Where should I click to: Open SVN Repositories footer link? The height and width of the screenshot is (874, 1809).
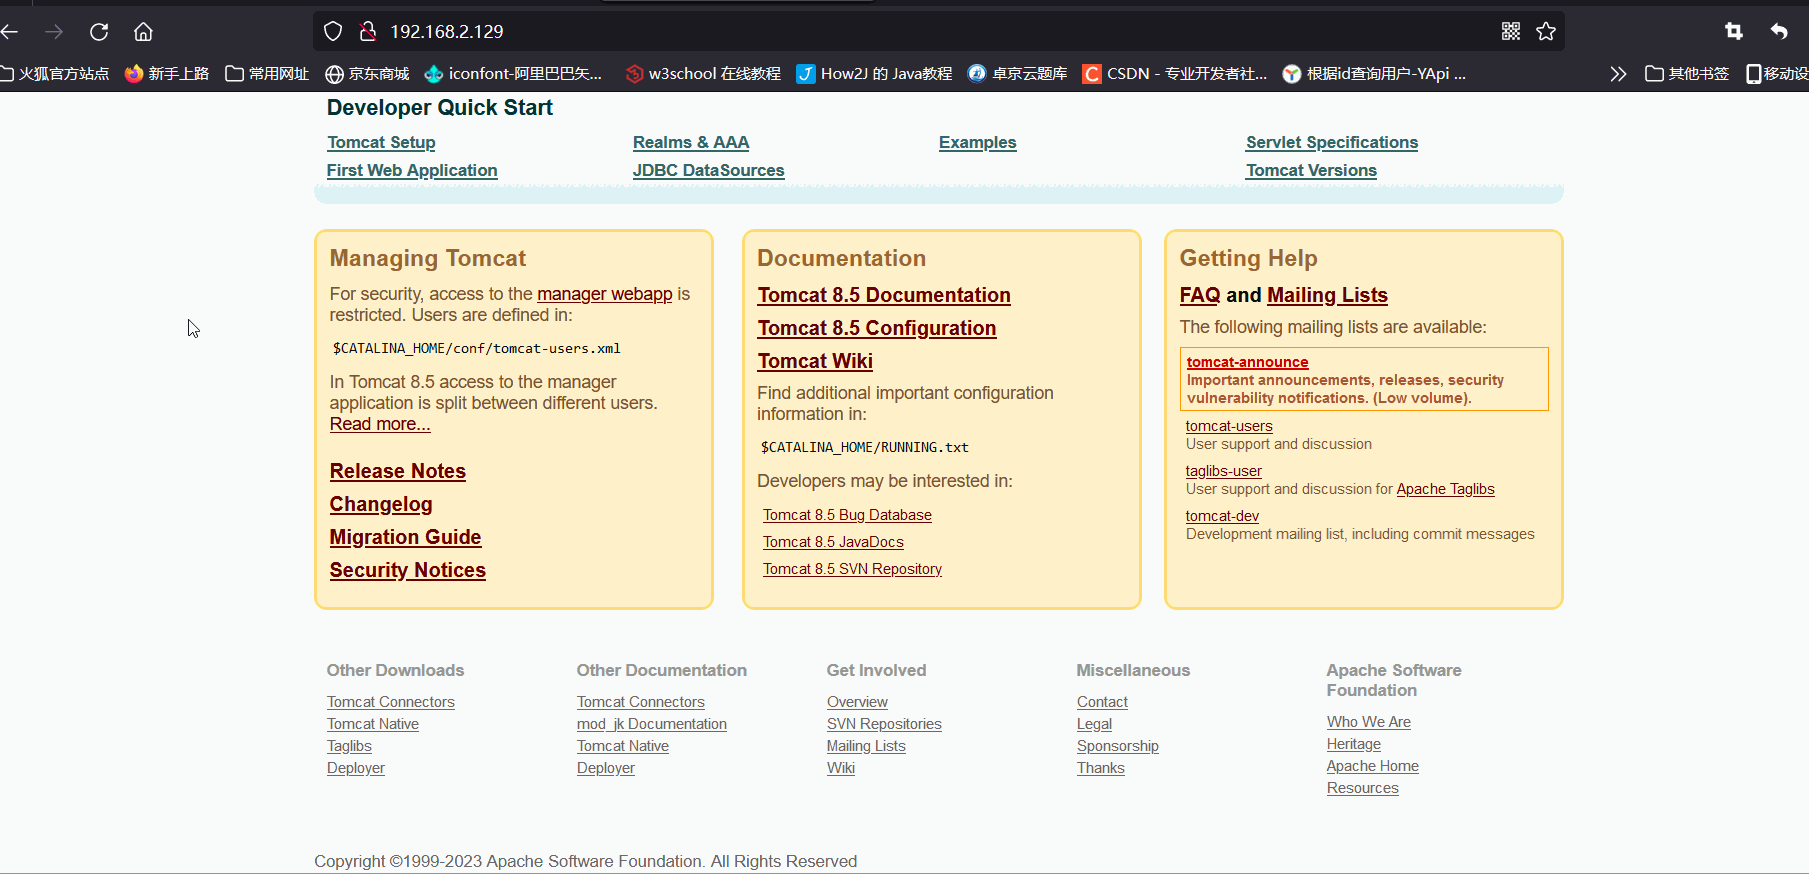click(884, 724)
